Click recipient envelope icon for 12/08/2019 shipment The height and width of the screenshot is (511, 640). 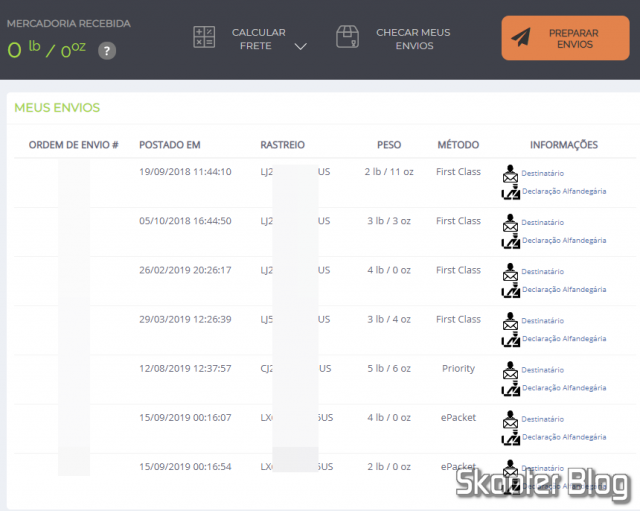pos(510,370)
